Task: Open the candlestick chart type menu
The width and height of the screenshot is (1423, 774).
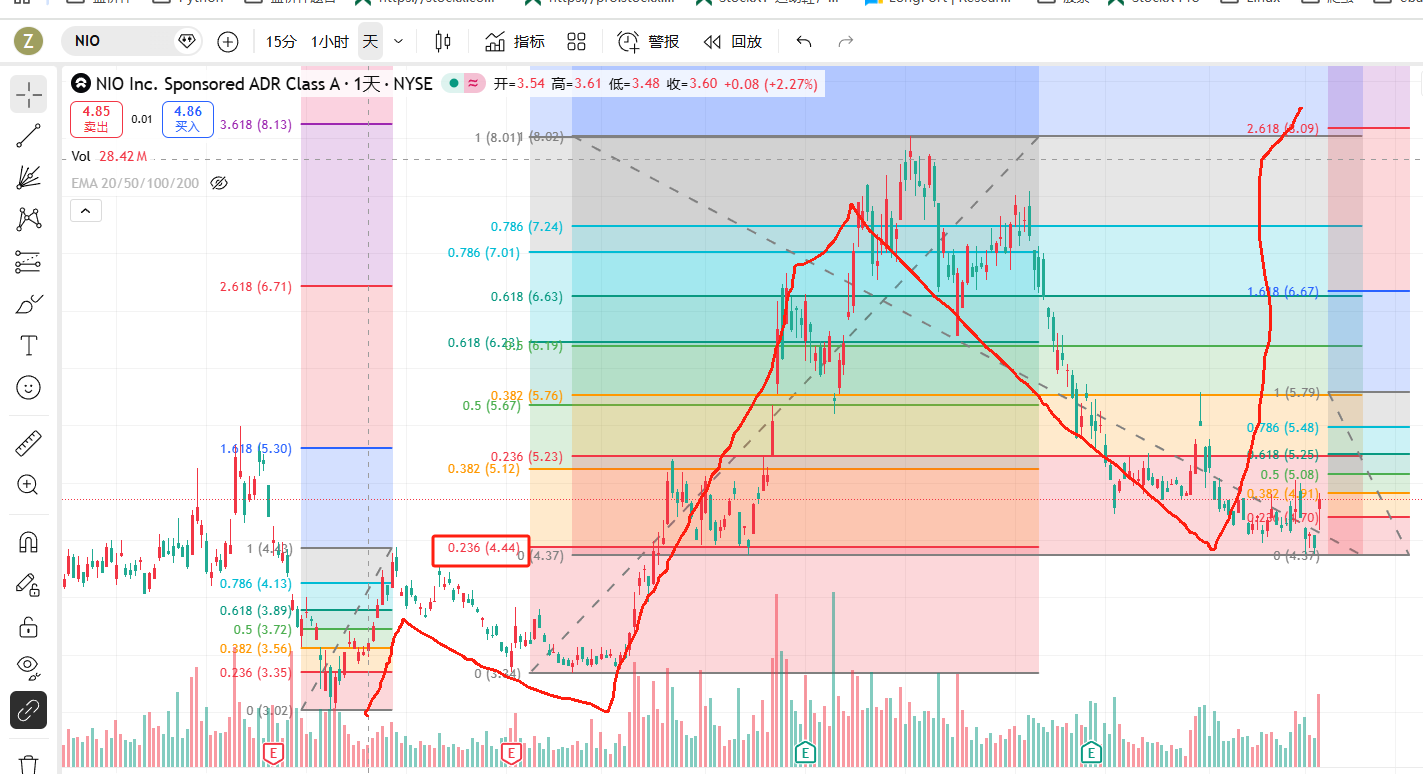Action: [x=443, y=41]
